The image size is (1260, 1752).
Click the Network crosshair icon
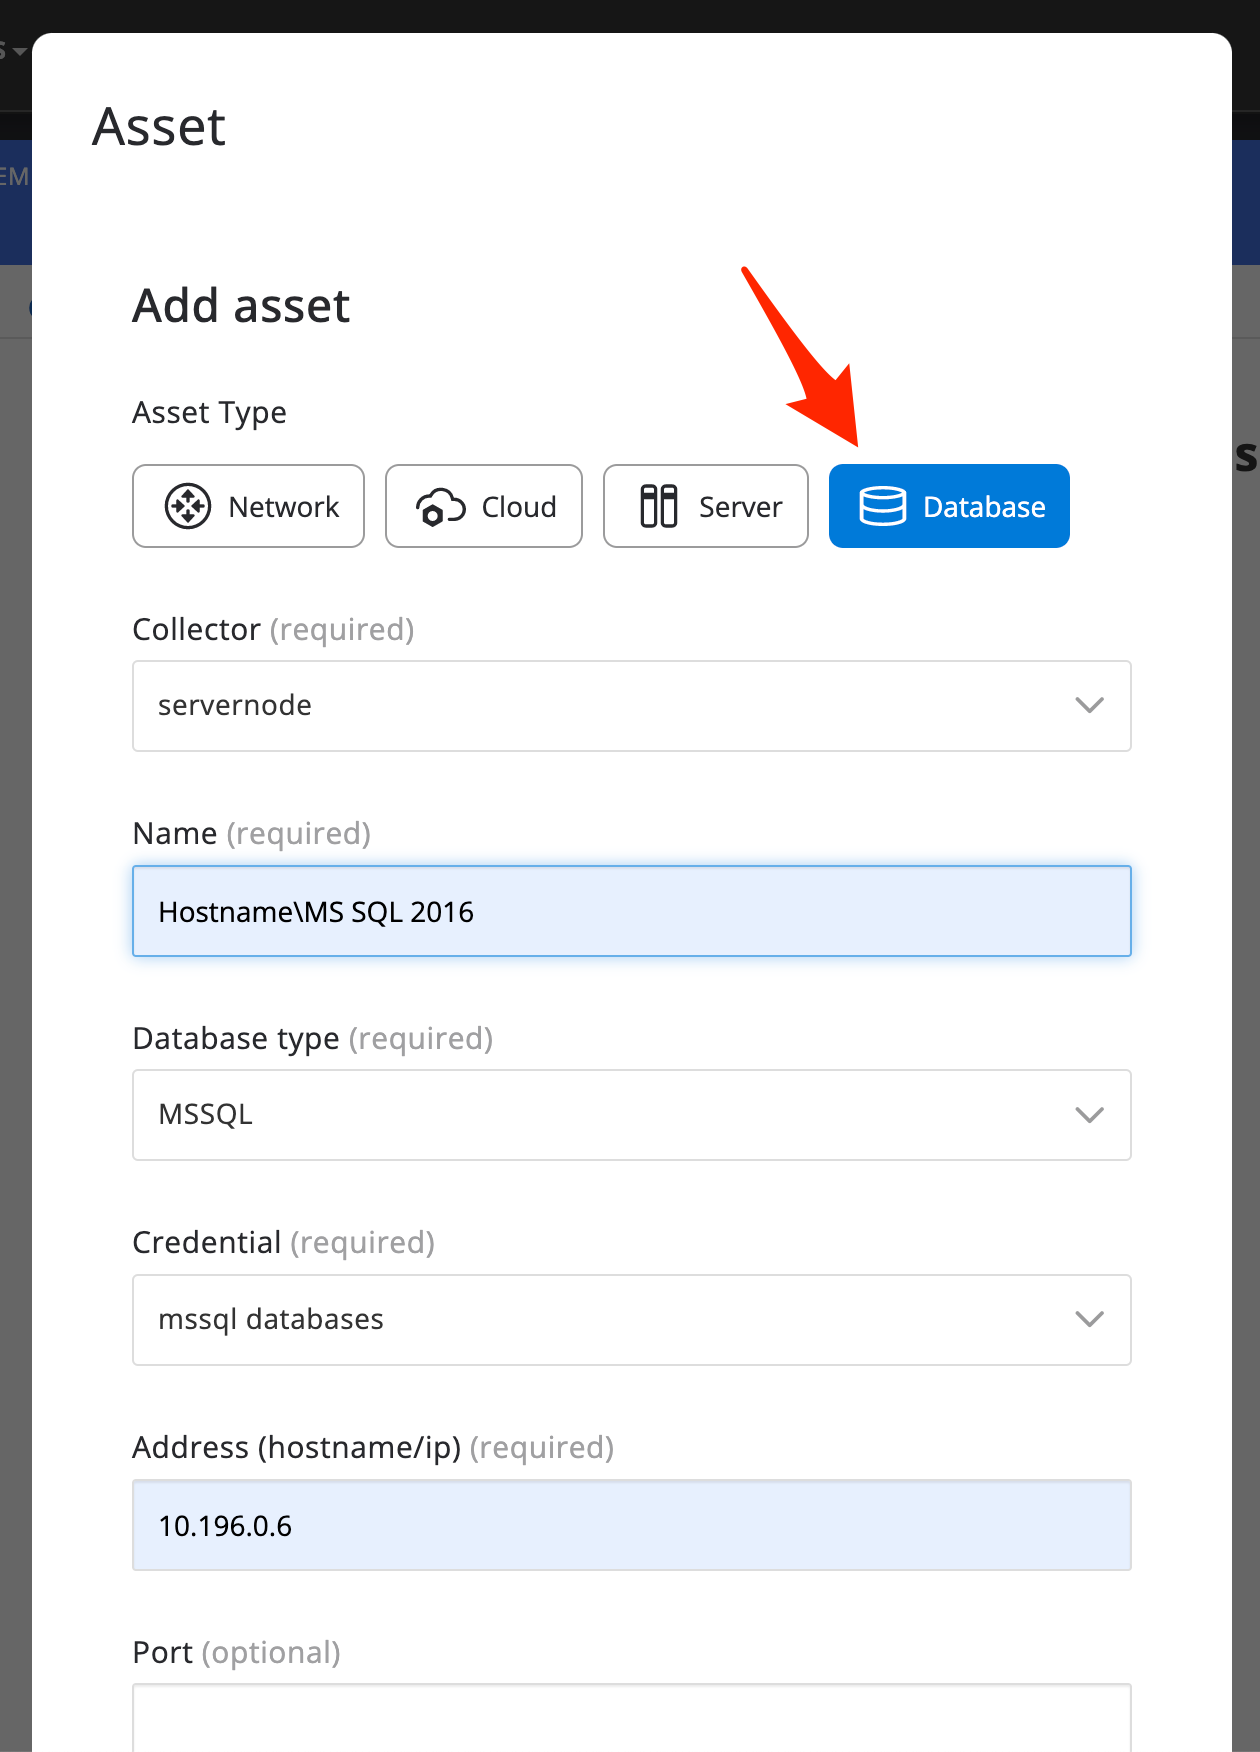point(188,506)
